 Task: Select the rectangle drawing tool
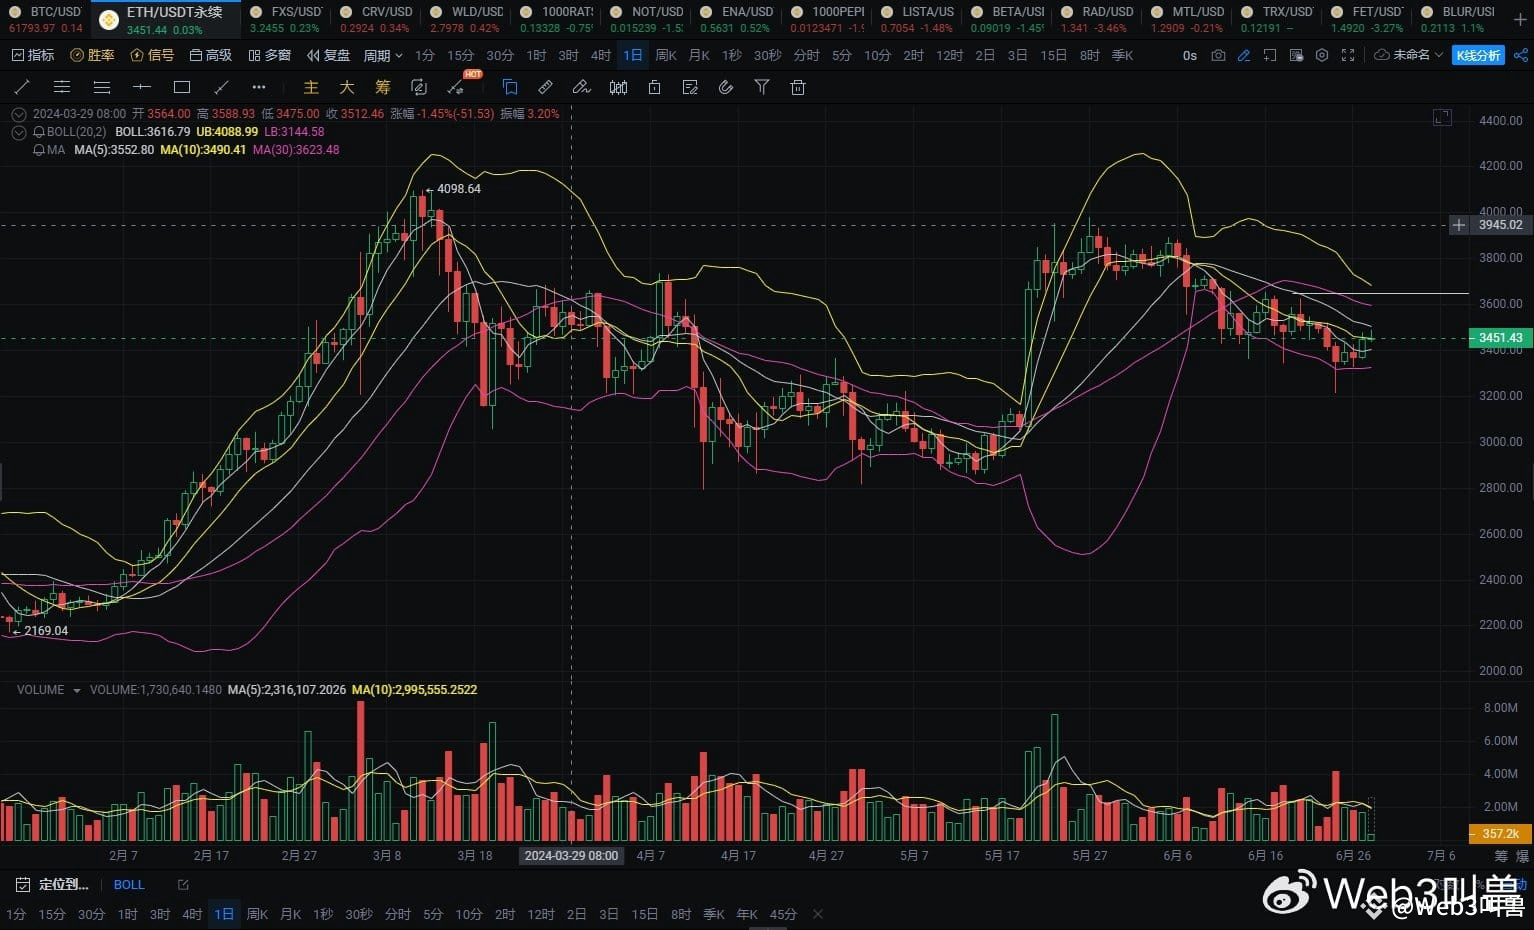181,88
